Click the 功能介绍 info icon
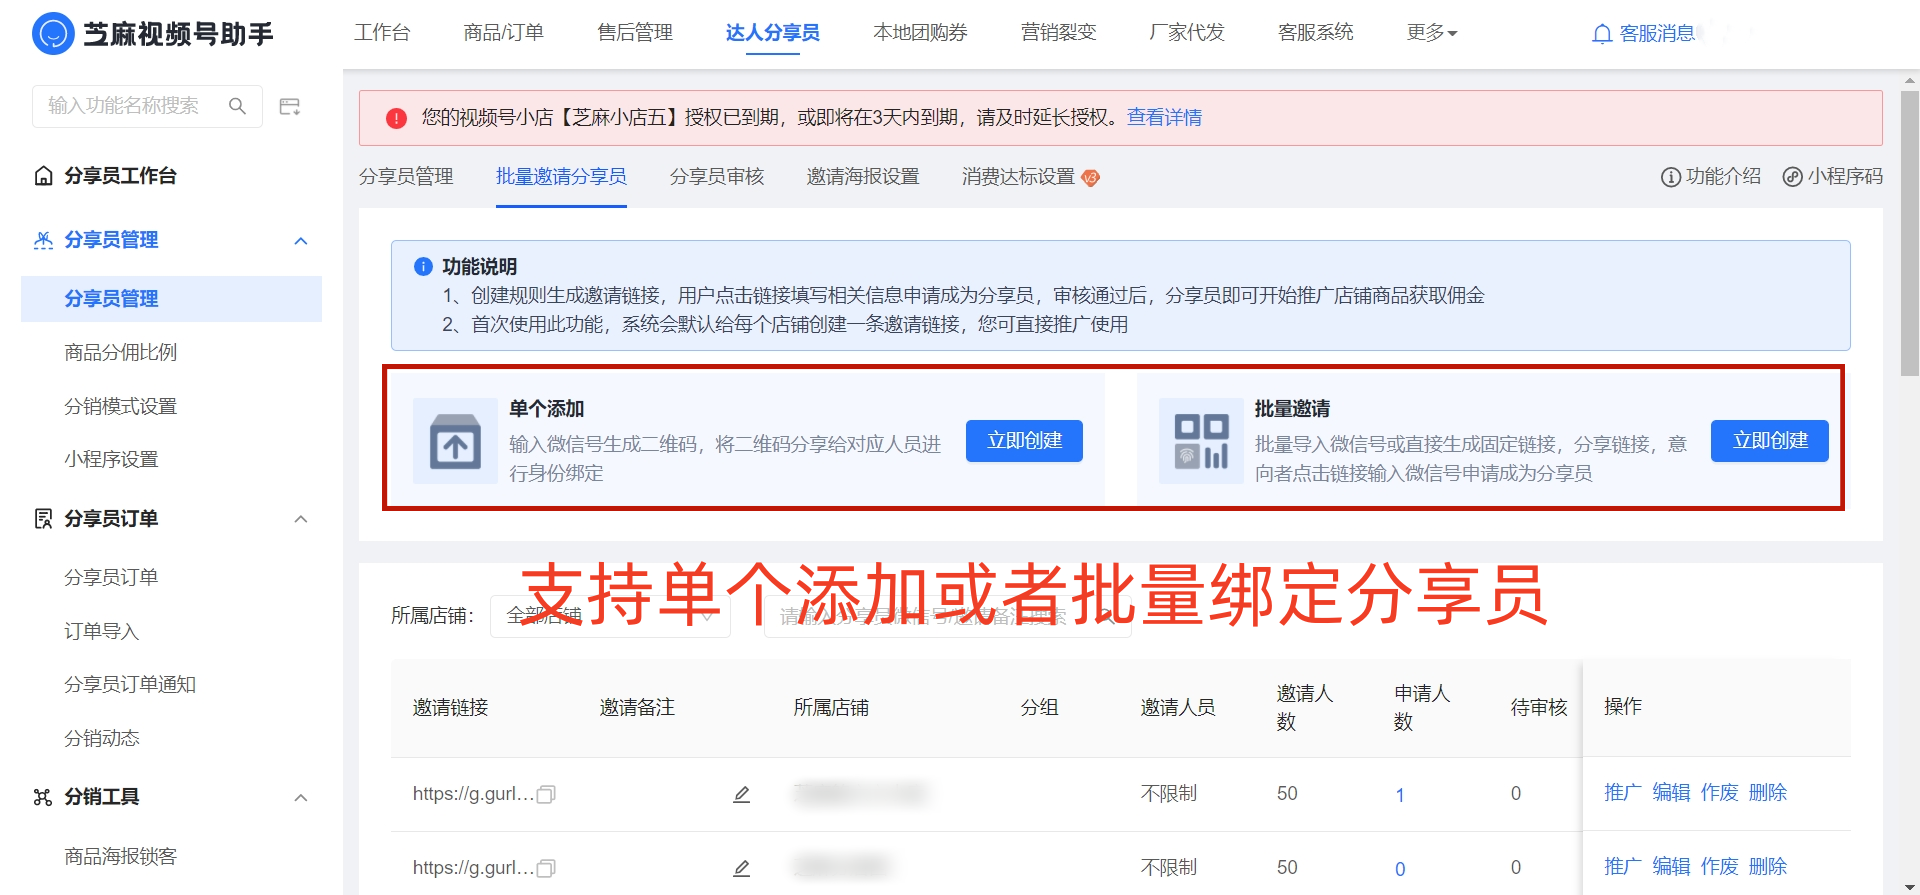This screenshot has height=895, width=1920. 1670,177
